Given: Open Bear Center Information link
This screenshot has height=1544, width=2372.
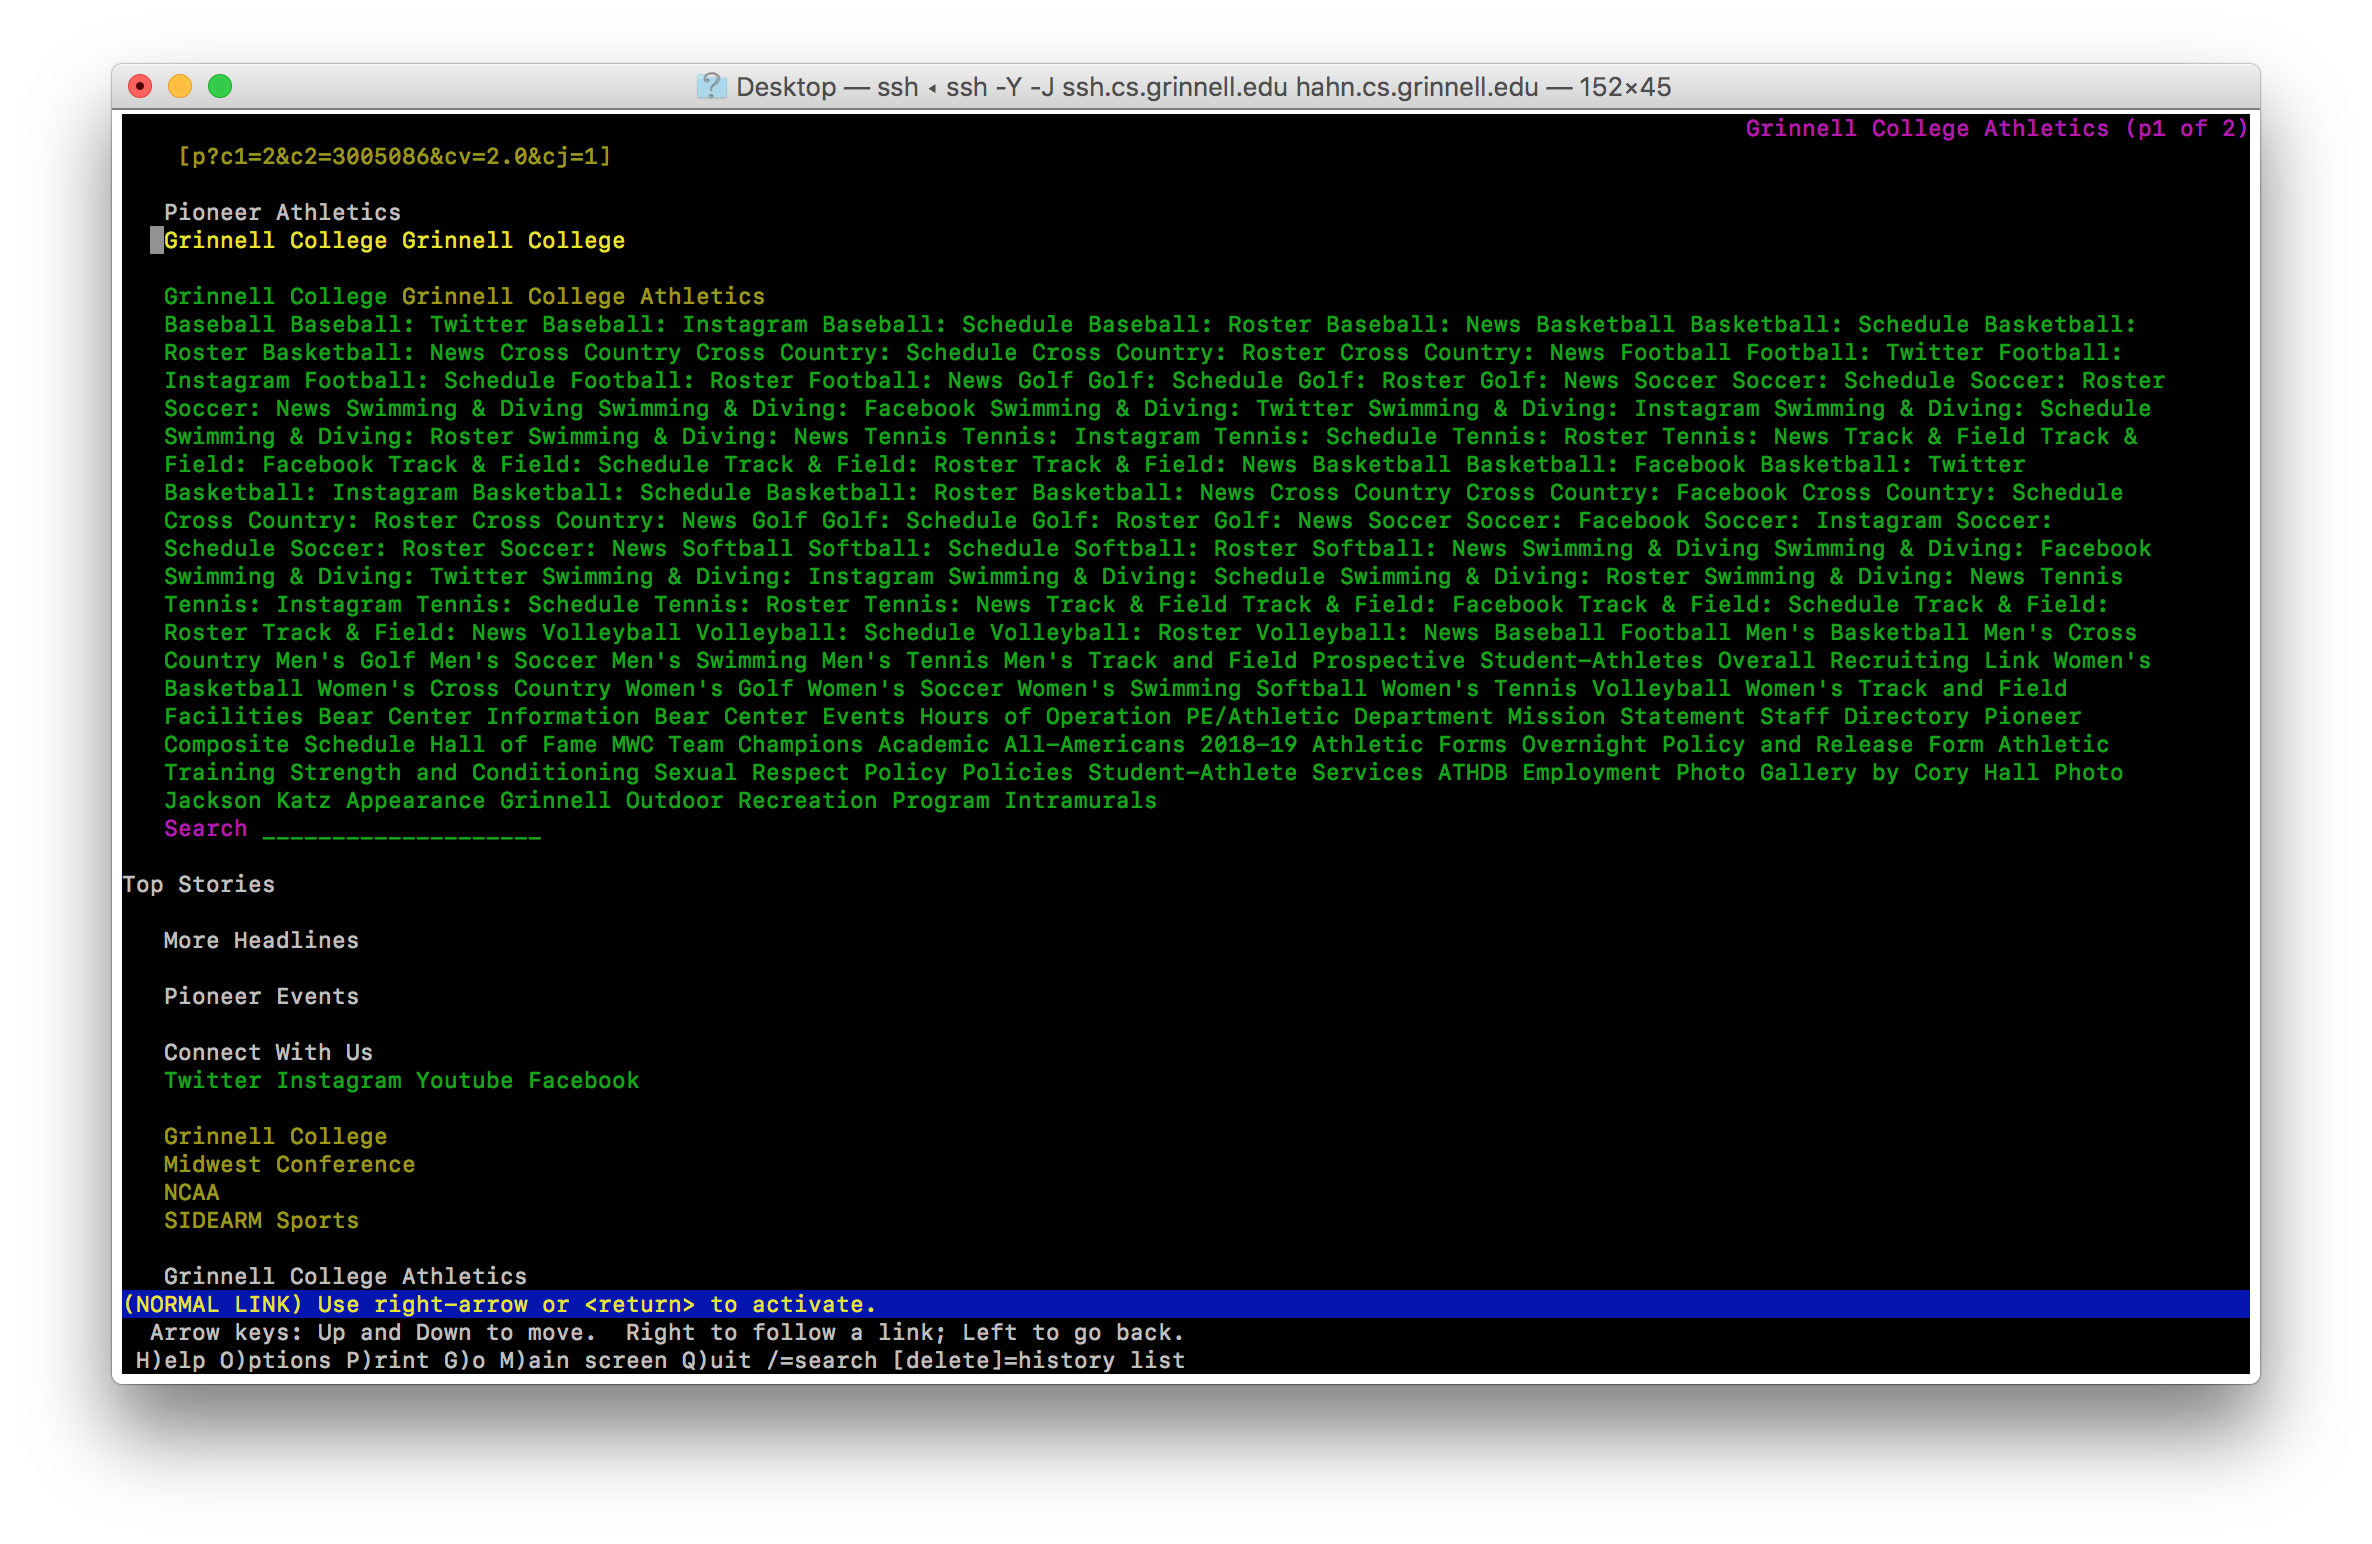Looking at the screenshot, I should (478, 717).
